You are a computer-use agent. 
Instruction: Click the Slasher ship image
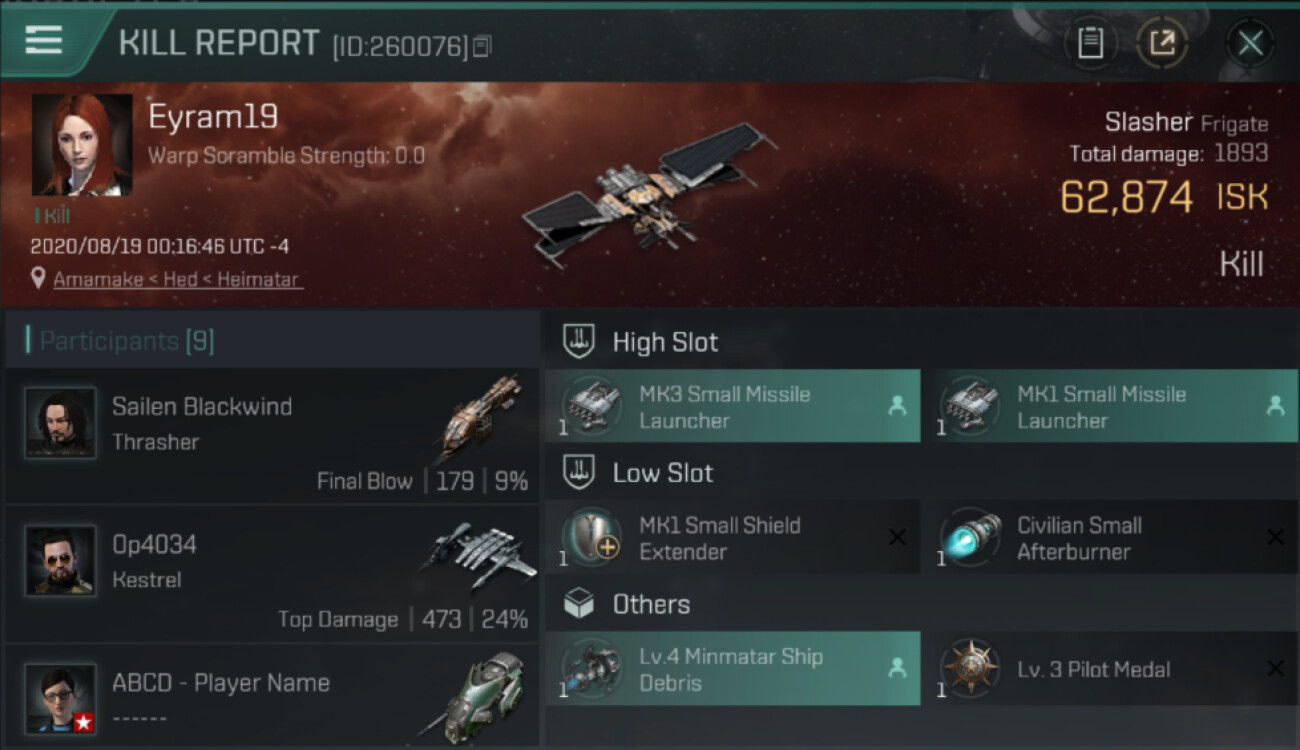click(x=648, y=196)
